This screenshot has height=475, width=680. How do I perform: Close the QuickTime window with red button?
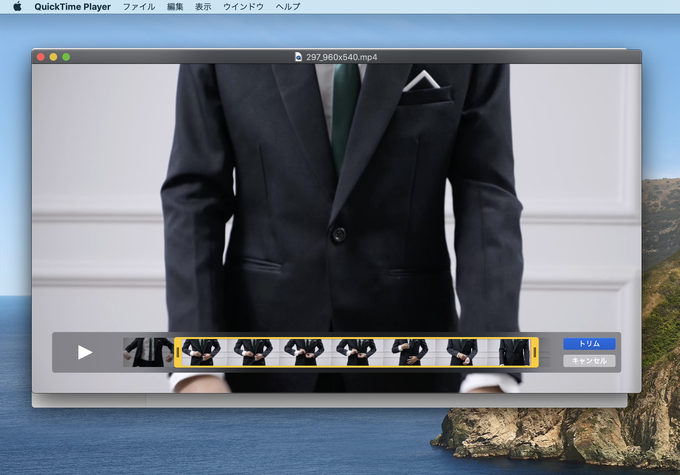41,57
